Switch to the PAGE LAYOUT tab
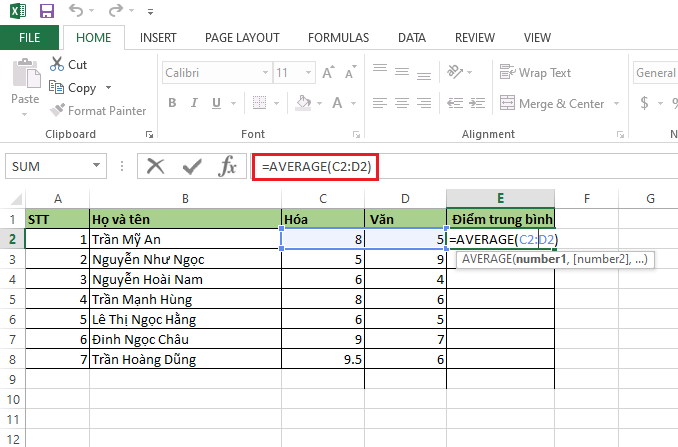678x447 pixels. click(242, 38)
